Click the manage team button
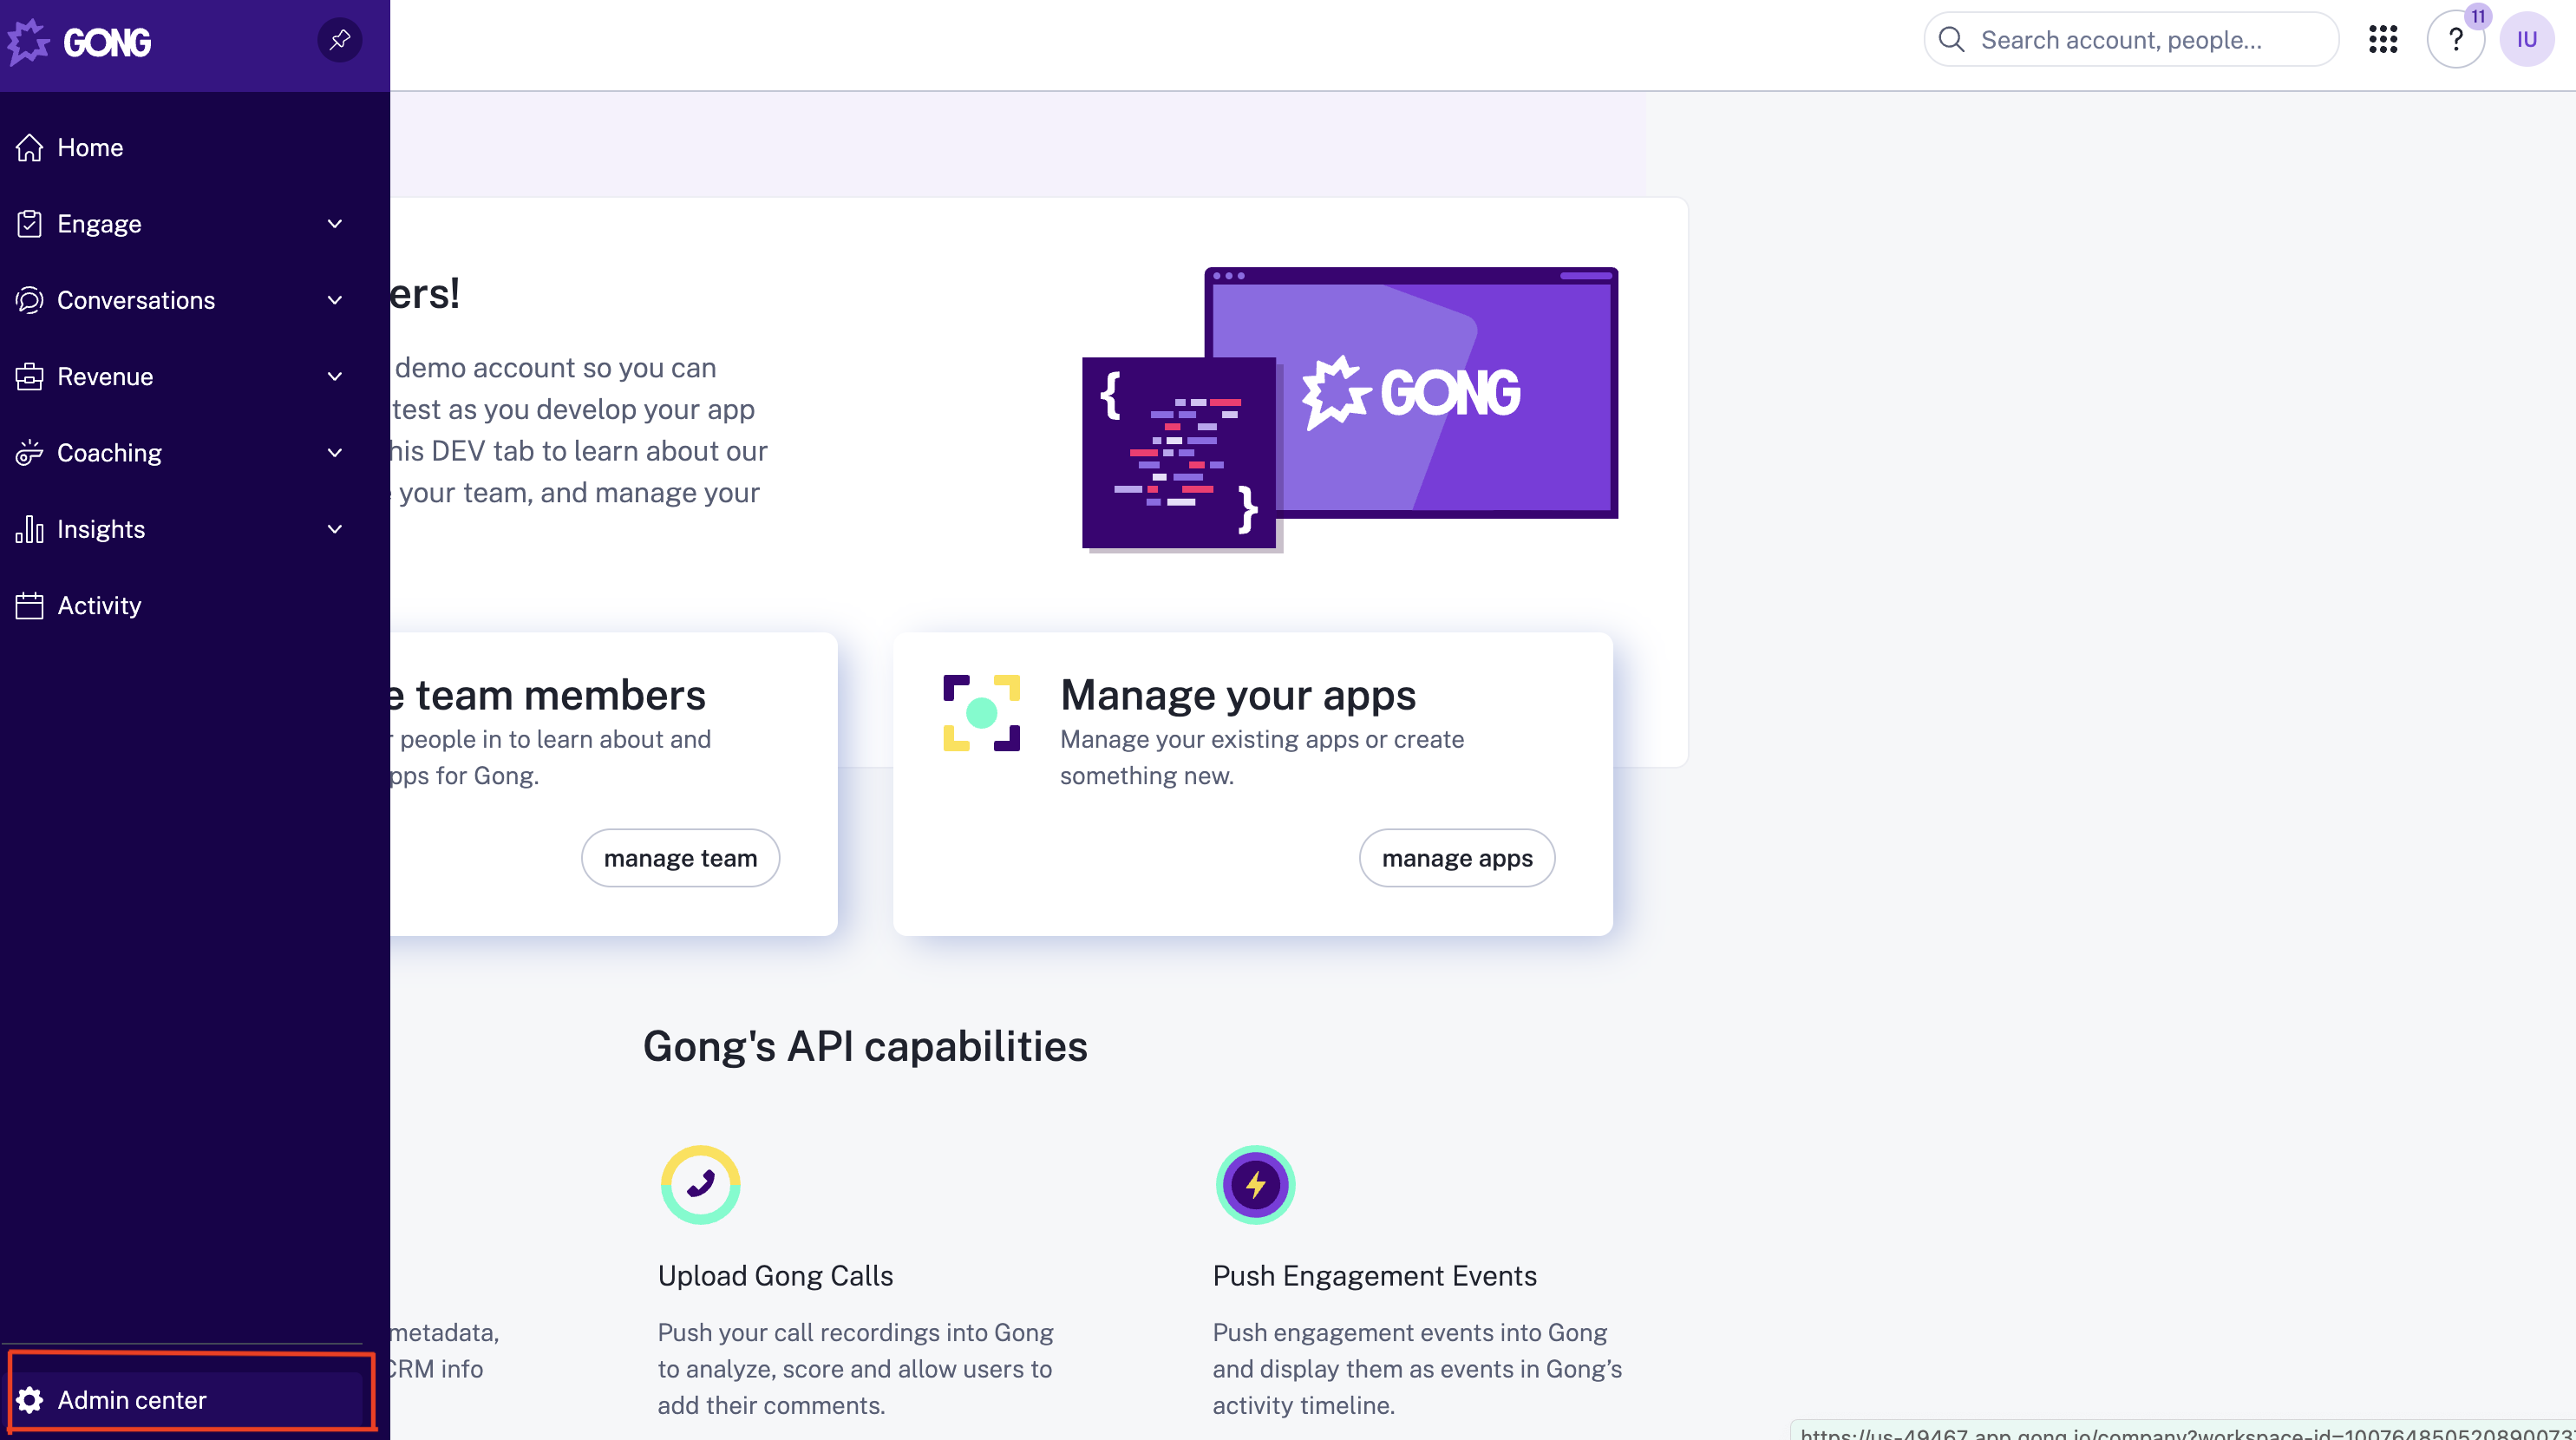The height and width of the screenshot is (1440, 2576). pyautogui.click(x=680, y=858)
